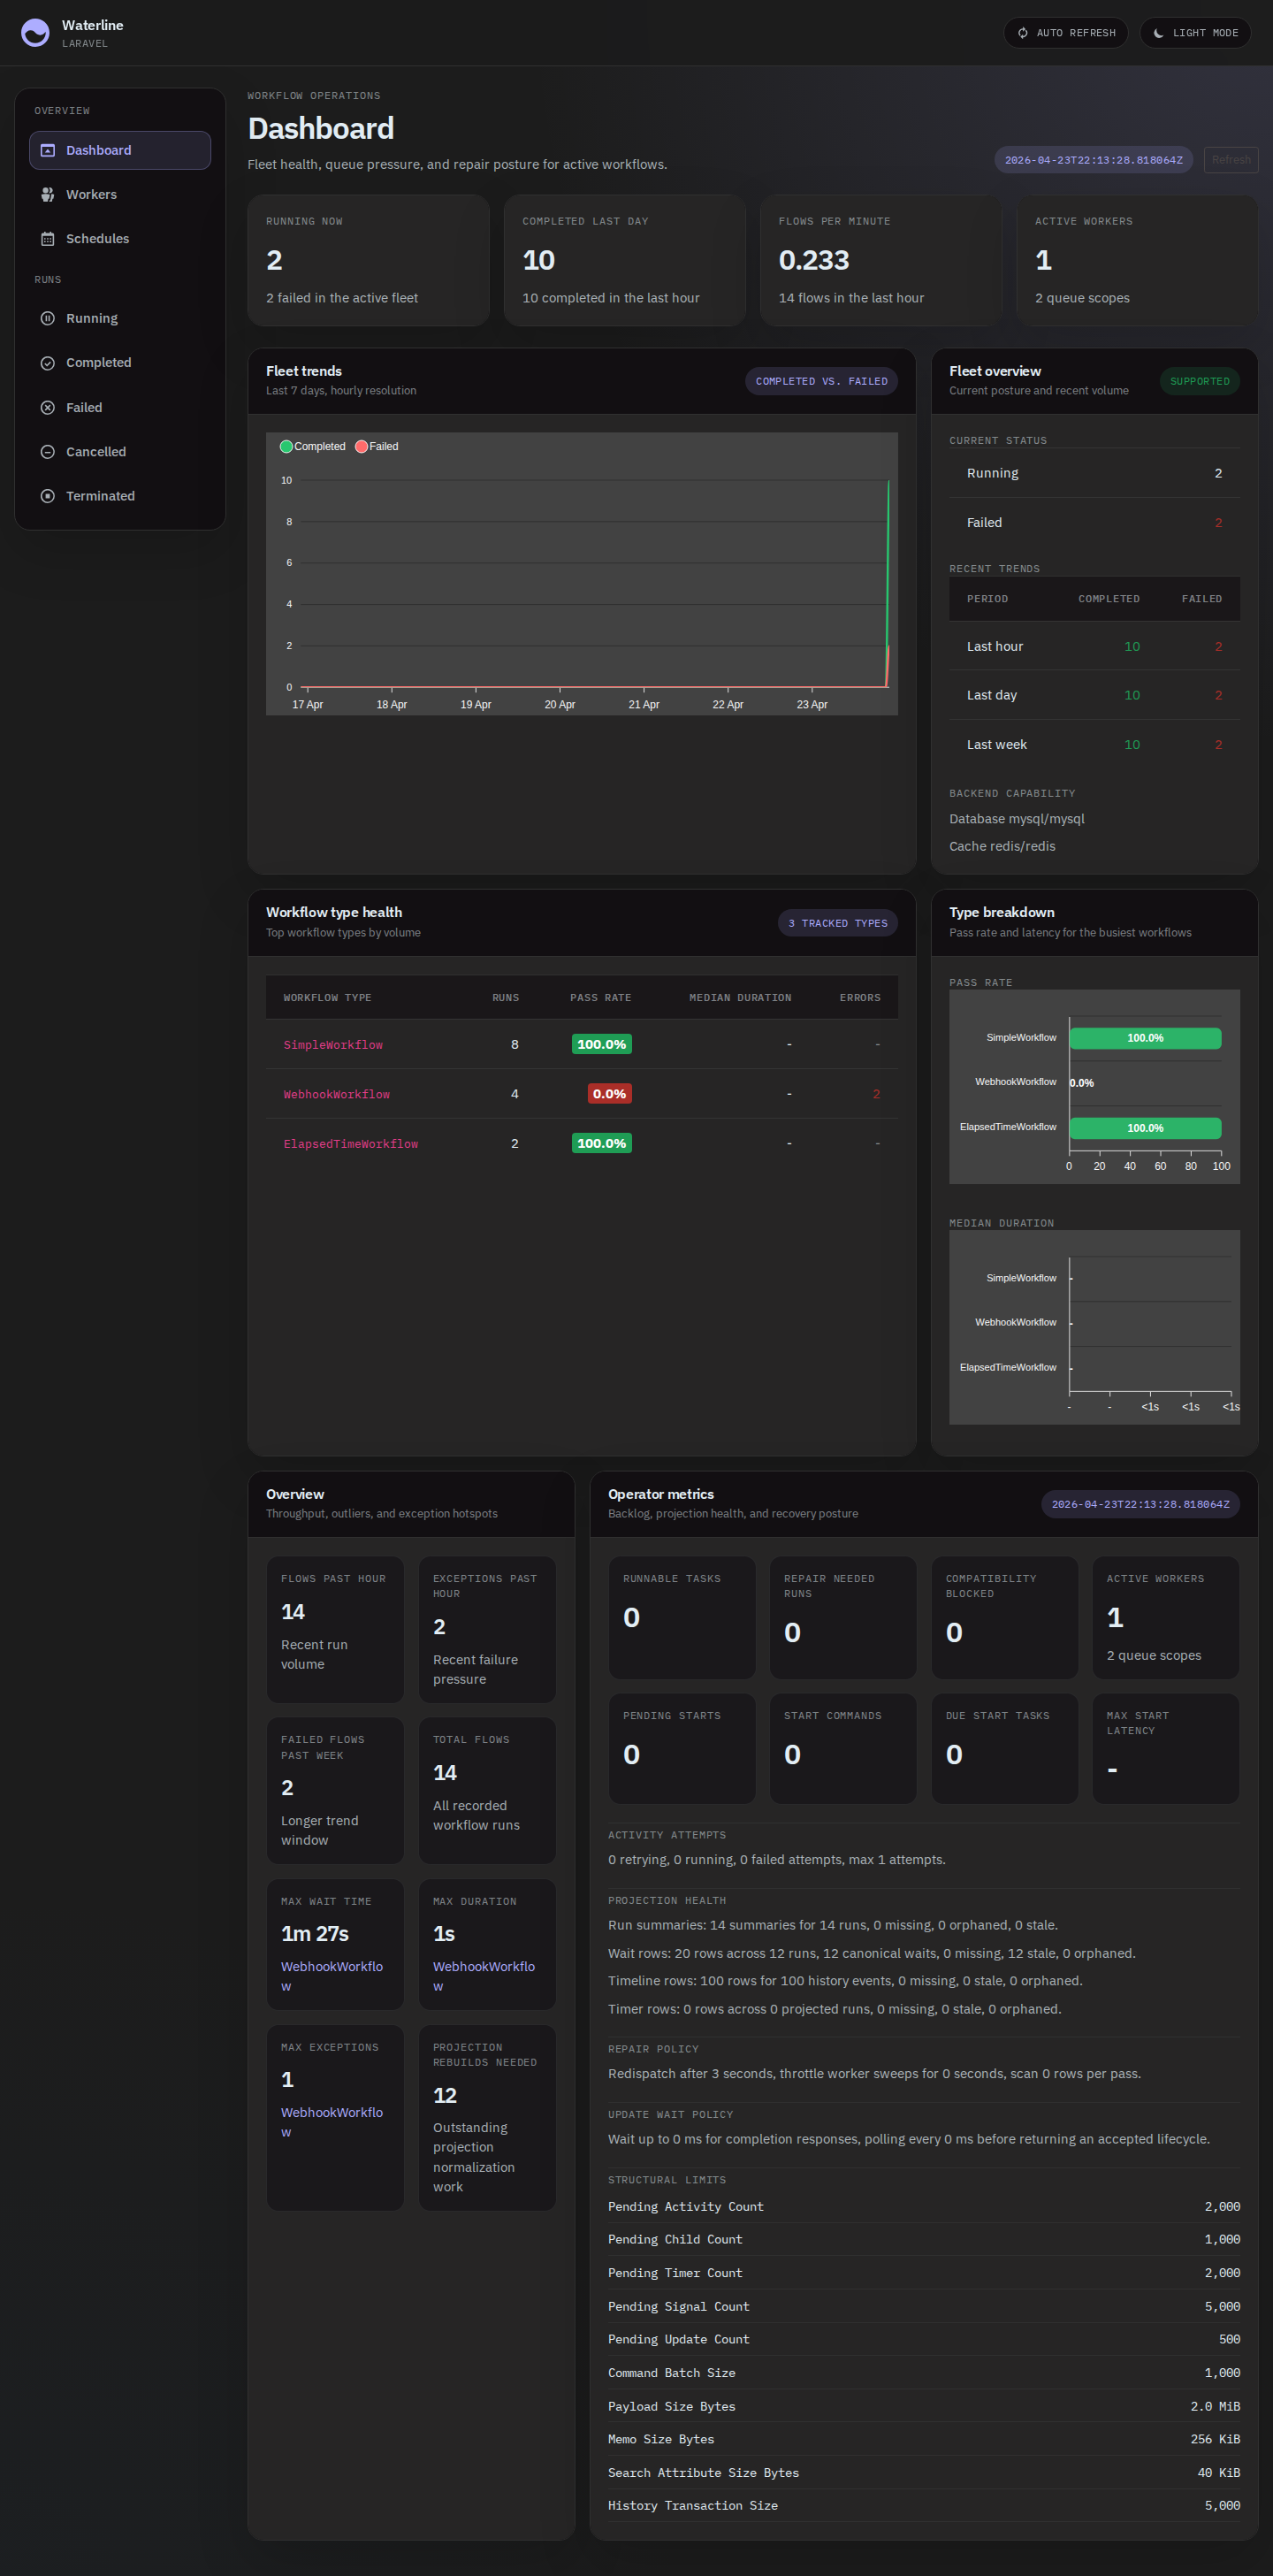This screenshot has height=2576, width=1273.
Task: Click the Completed check-circle icon
Action: pyautogui.click(x=47, y=363)
